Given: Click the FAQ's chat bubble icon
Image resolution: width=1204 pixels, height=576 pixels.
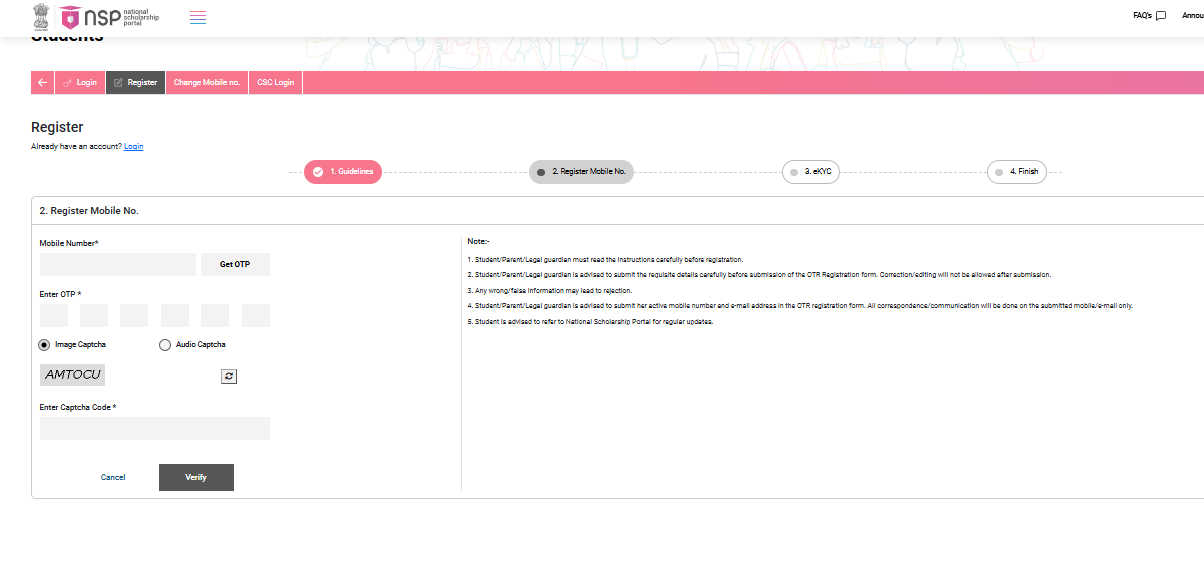Looking at the screenshot, I should tap(1161, 16).
